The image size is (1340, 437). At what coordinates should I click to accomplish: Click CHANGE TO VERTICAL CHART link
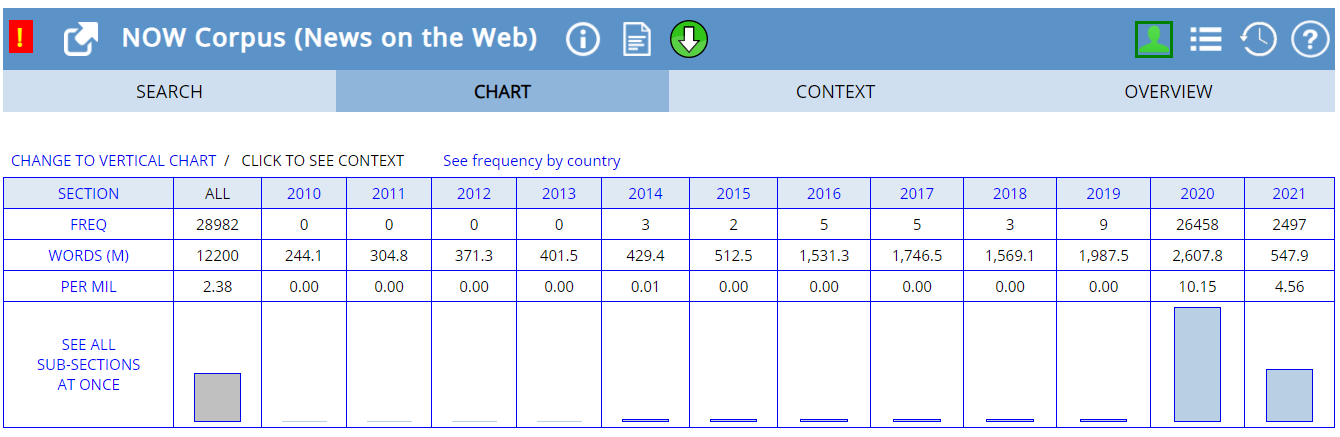114,161
